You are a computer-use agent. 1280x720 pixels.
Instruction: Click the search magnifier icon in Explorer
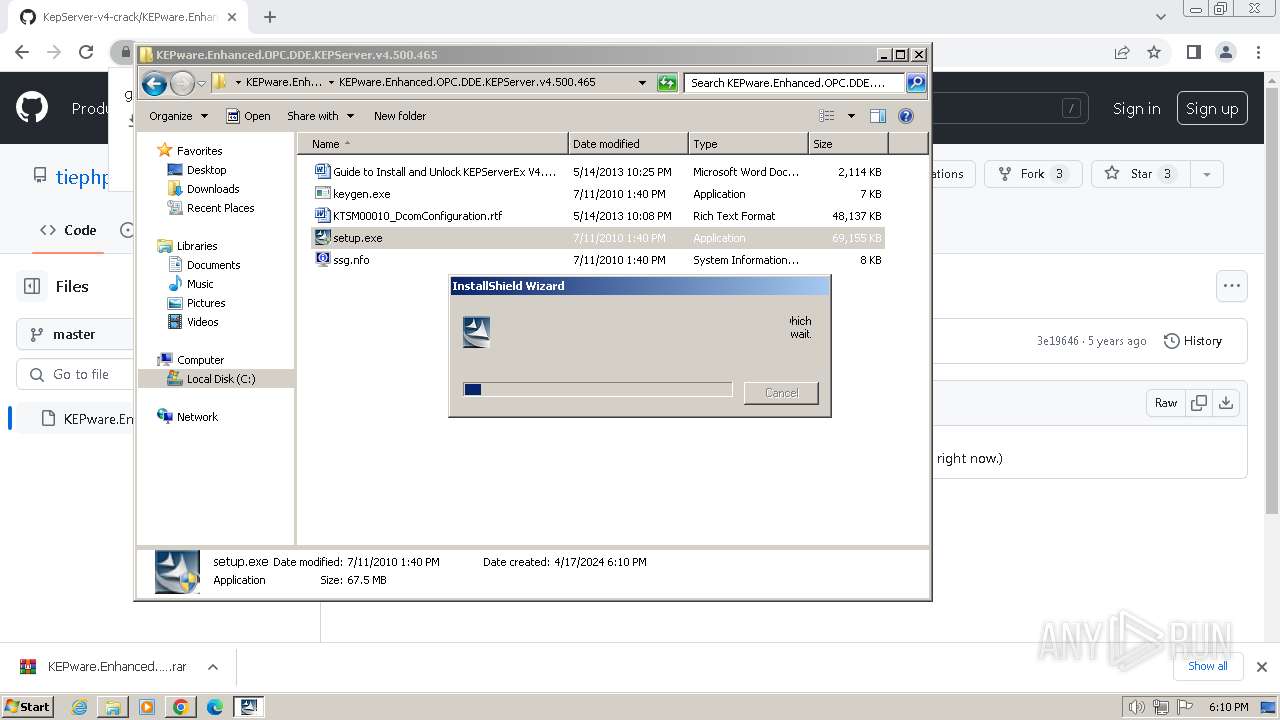pos(916,83)
